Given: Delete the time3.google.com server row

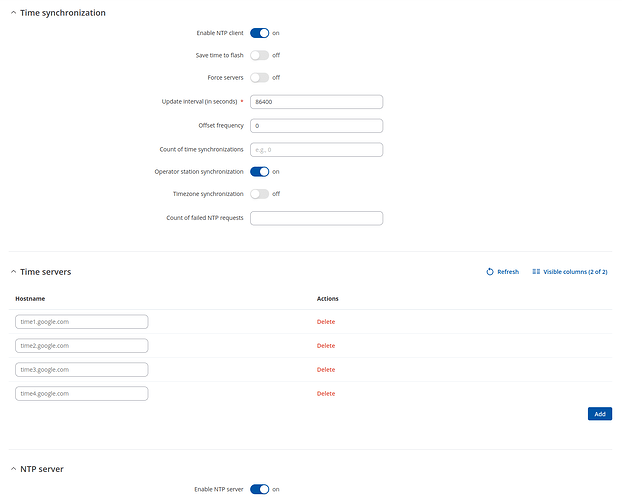Looking at the screenshot, I should tap(326, 370).
